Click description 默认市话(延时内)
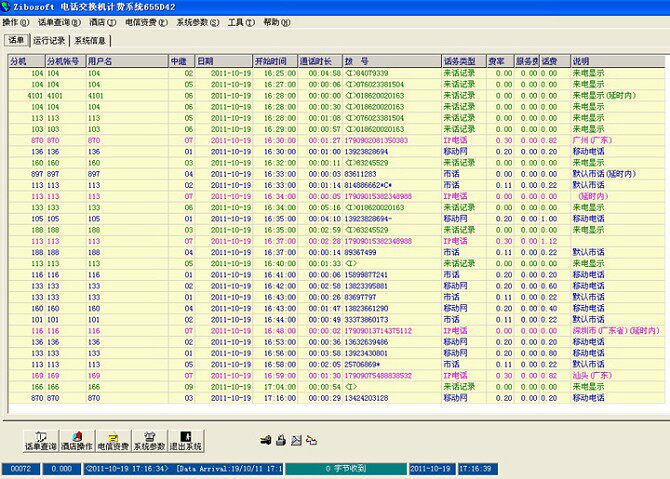 [604, 174]
